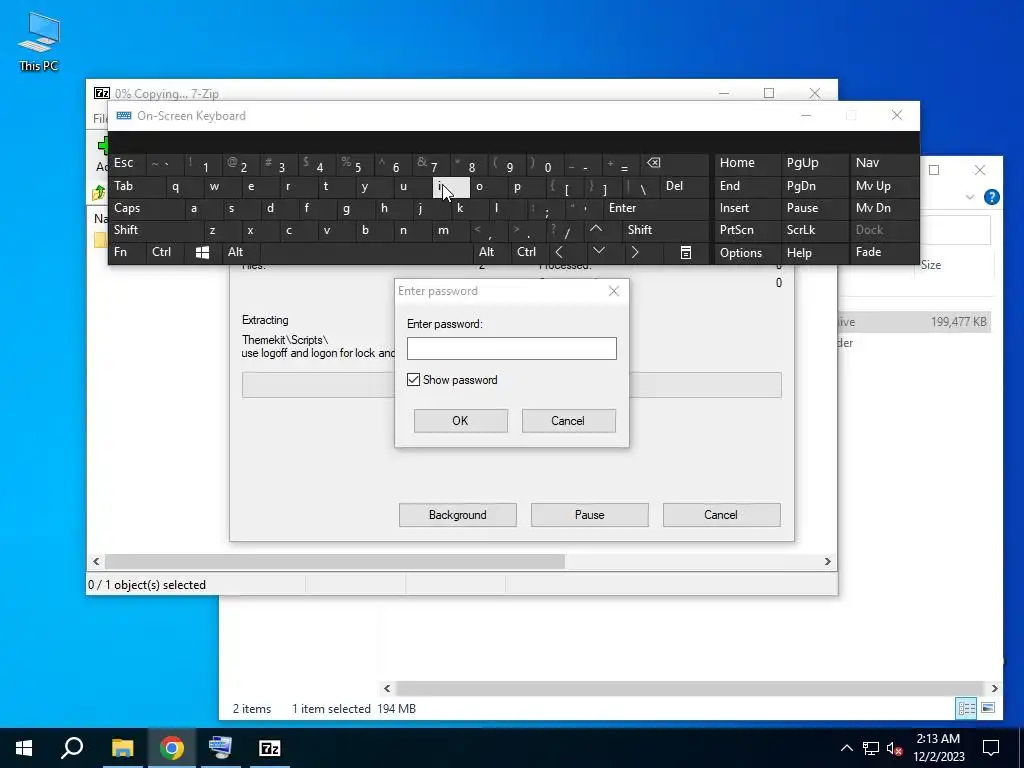Viewport: 1024px width, 768px height.
Task: Open File Explorer from taskbar
Action: click(122, 748)
